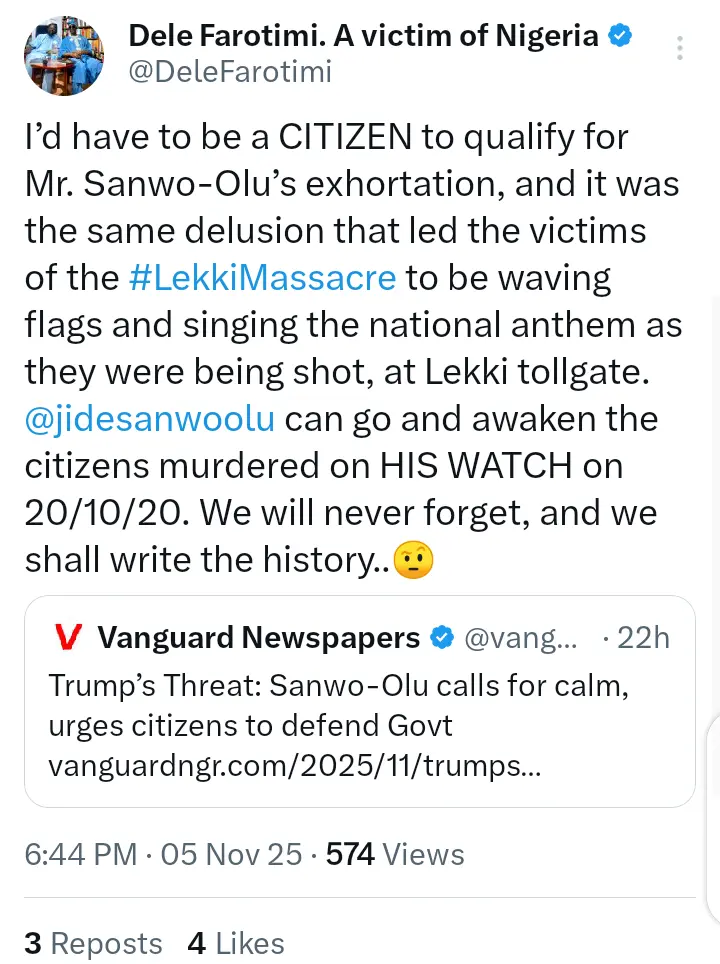Show the 4 Likes list
Screen dimensions: 720x964
pyautogui.click(x=236, y=943)
